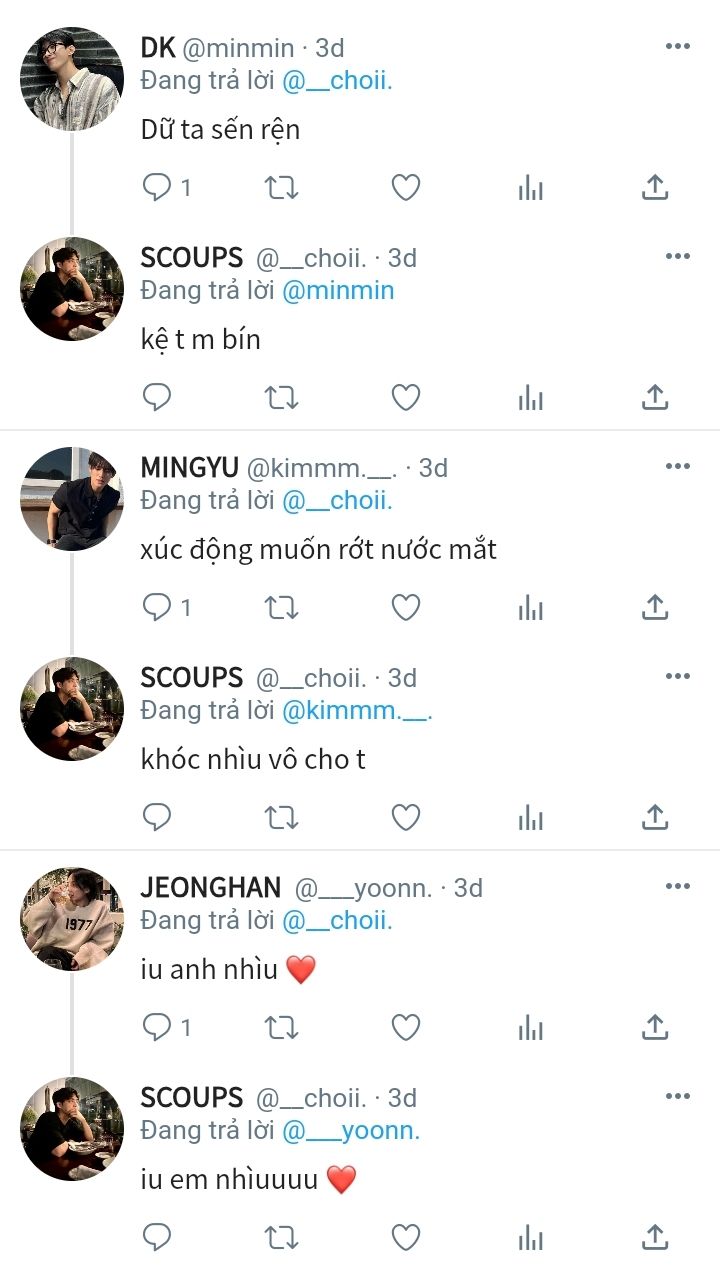Open the @kimmm.__. mention link

point(357,710)
